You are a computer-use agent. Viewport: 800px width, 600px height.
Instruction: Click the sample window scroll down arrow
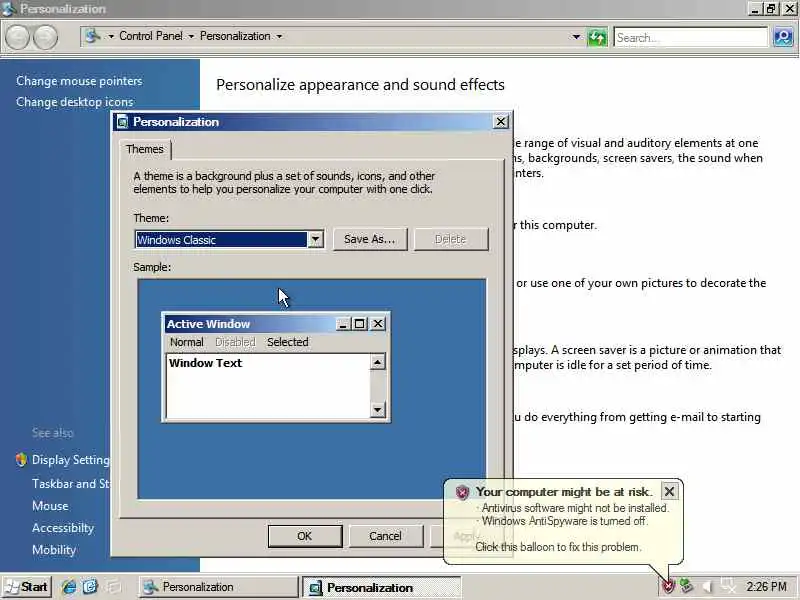pyautogui.click(x=378, y=410)
